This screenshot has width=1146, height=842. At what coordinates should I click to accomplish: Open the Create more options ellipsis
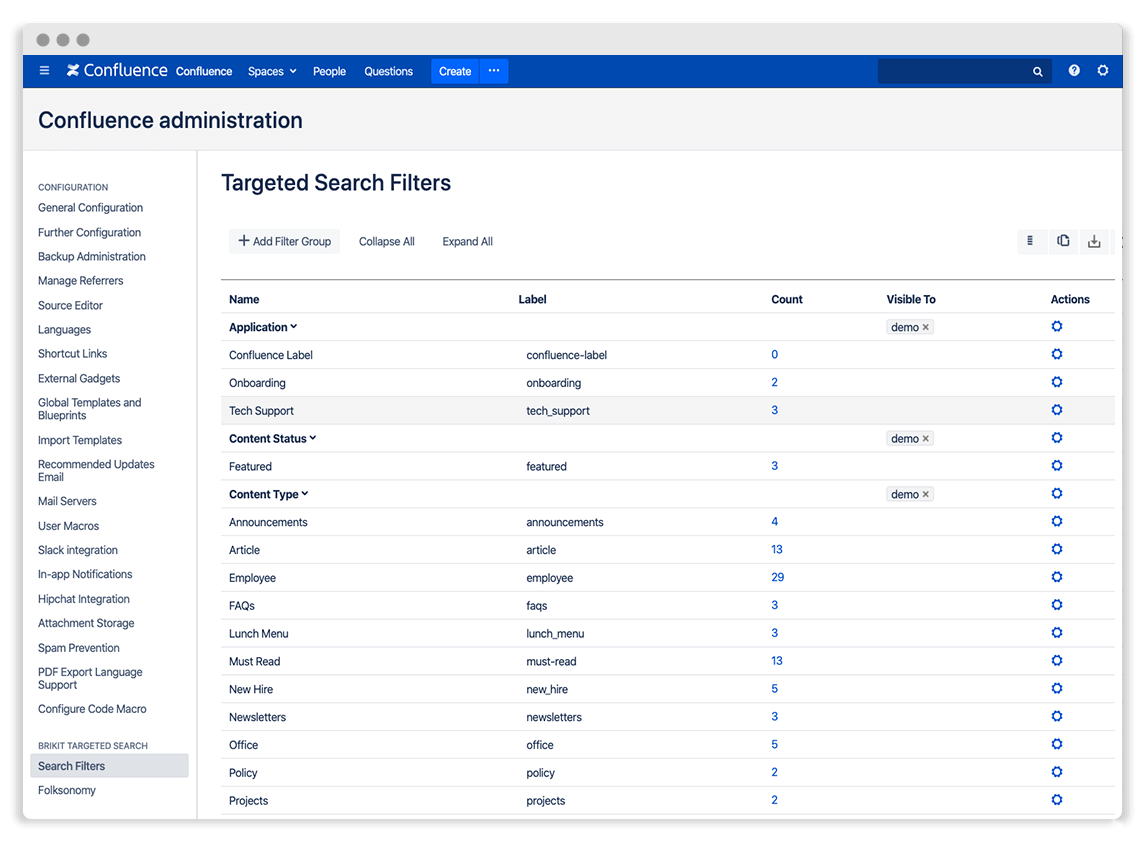494,71
